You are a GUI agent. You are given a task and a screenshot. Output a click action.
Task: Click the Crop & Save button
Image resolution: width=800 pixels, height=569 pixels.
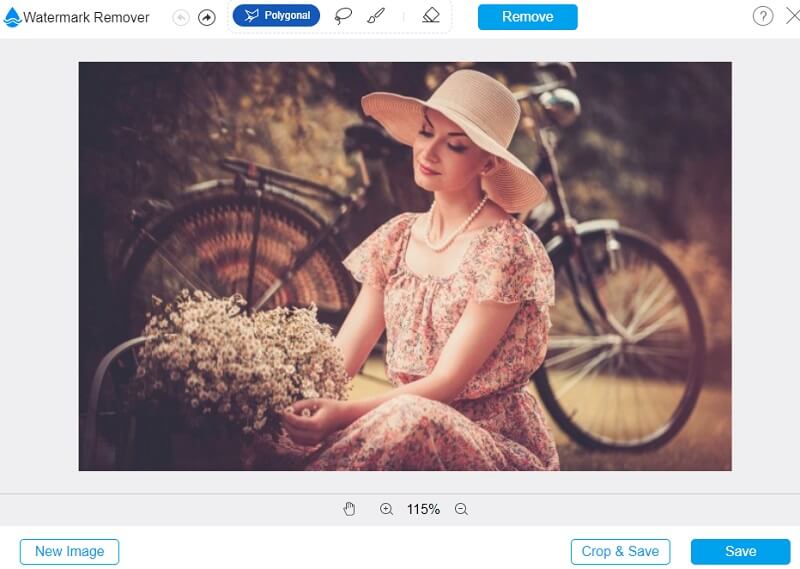pos(620,551)
